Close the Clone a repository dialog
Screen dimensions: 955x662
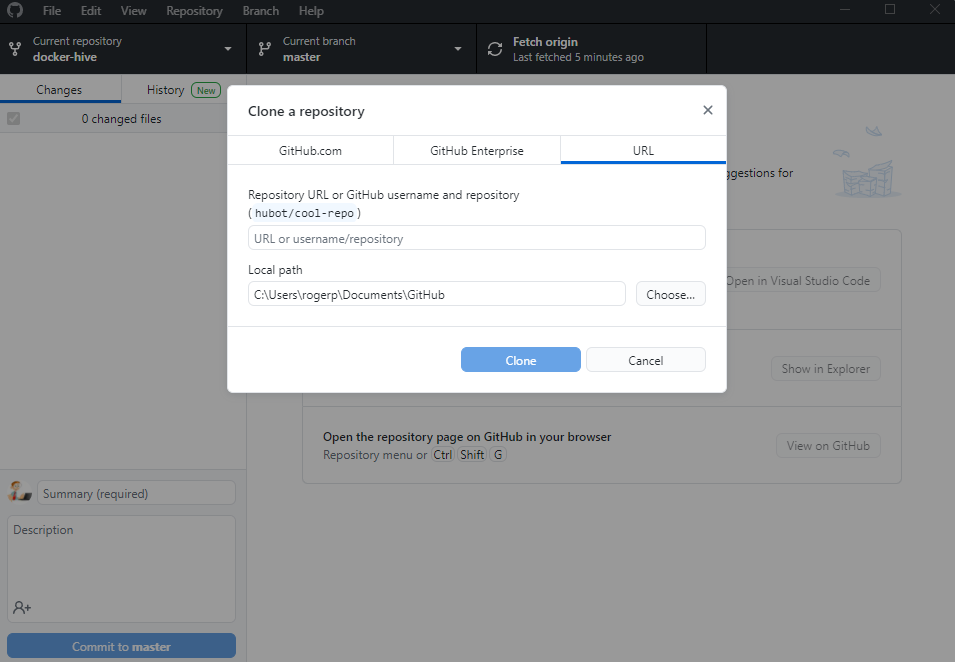(x=708, y=111)
